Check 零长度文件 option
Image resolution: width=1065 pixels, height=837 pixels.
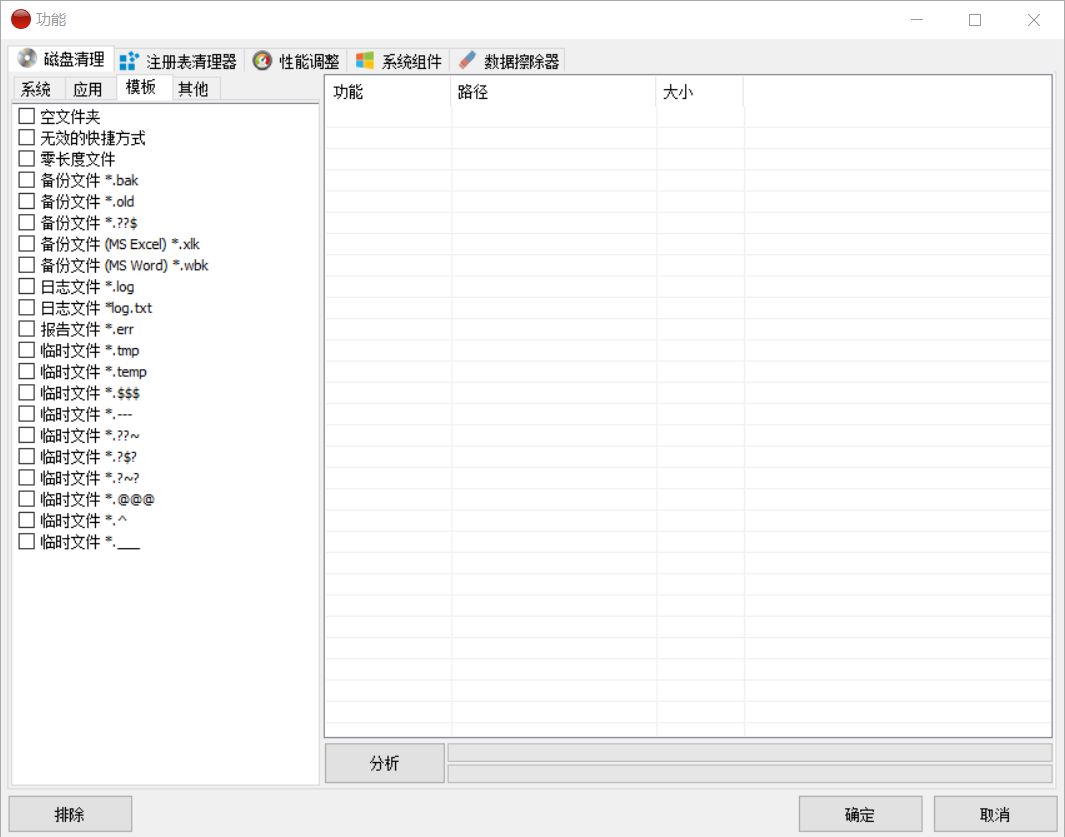(25, 158)
